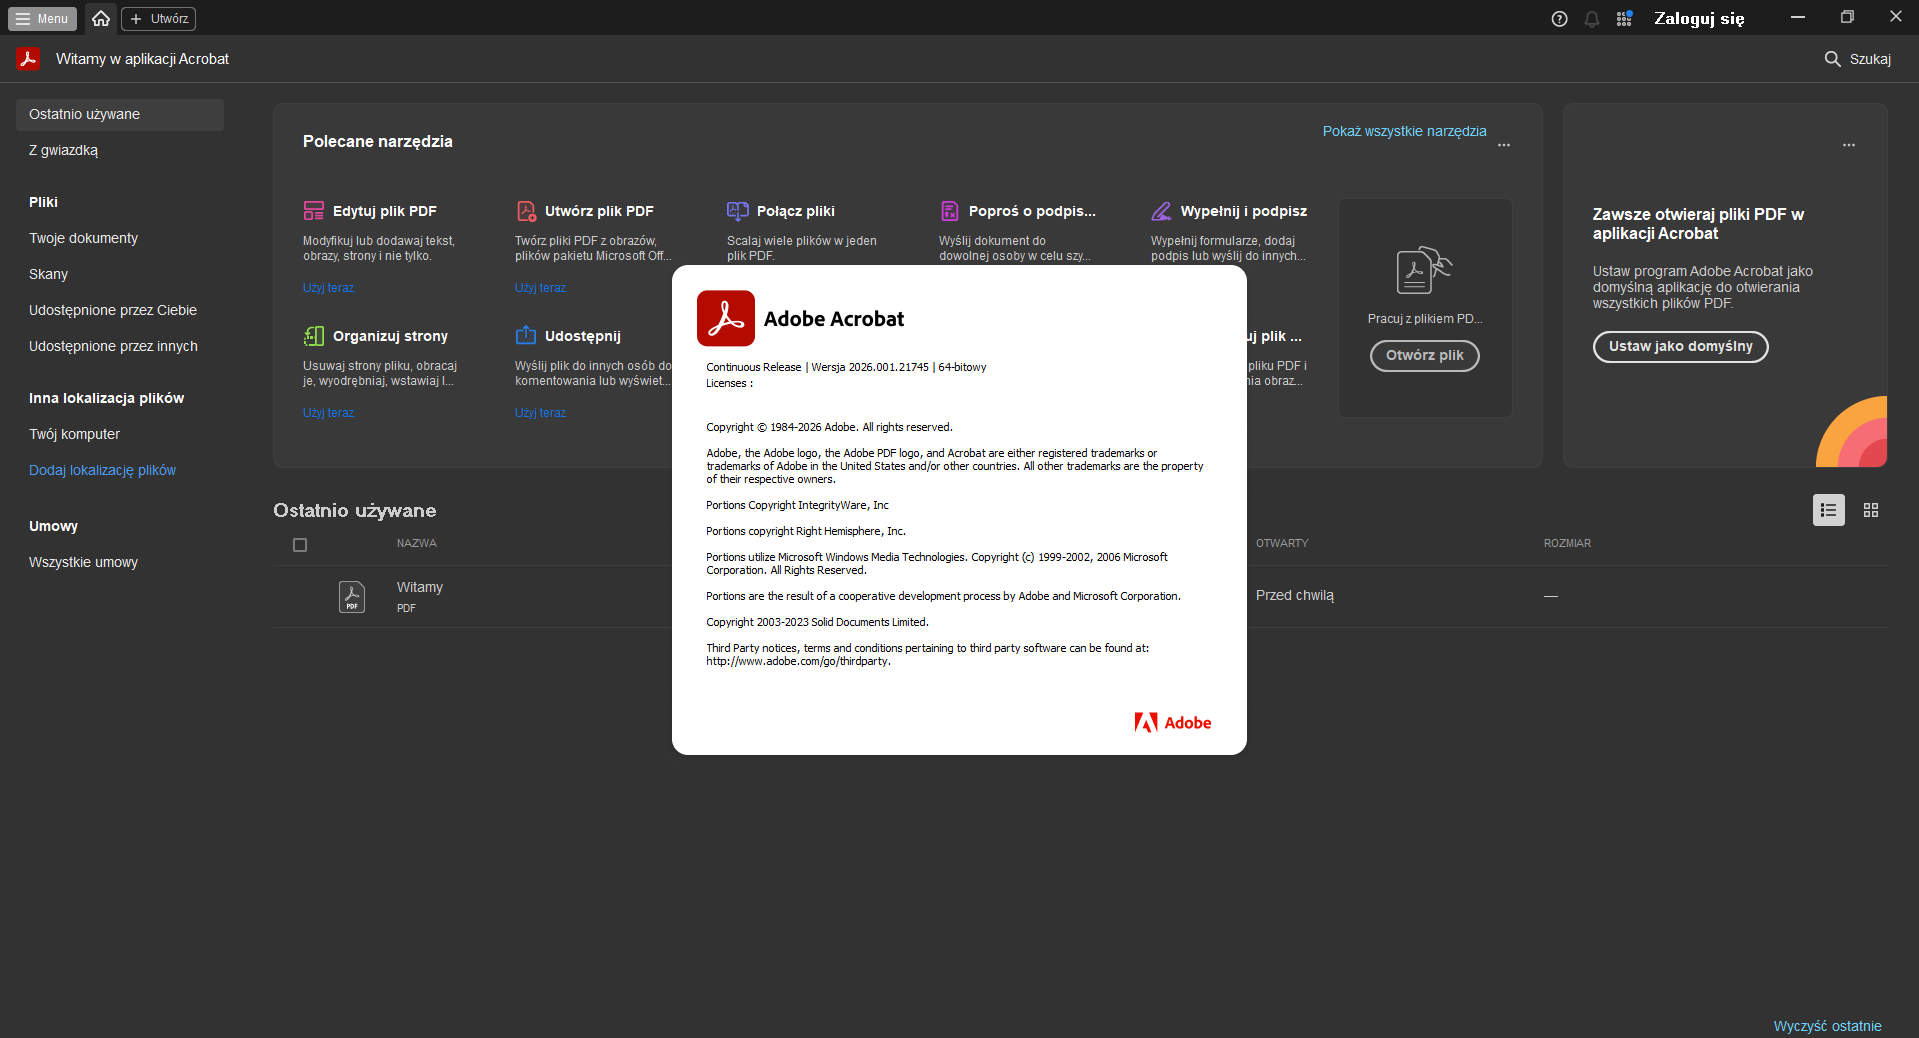Click the Edytuj plik PDF tool icon

[314, 211]
